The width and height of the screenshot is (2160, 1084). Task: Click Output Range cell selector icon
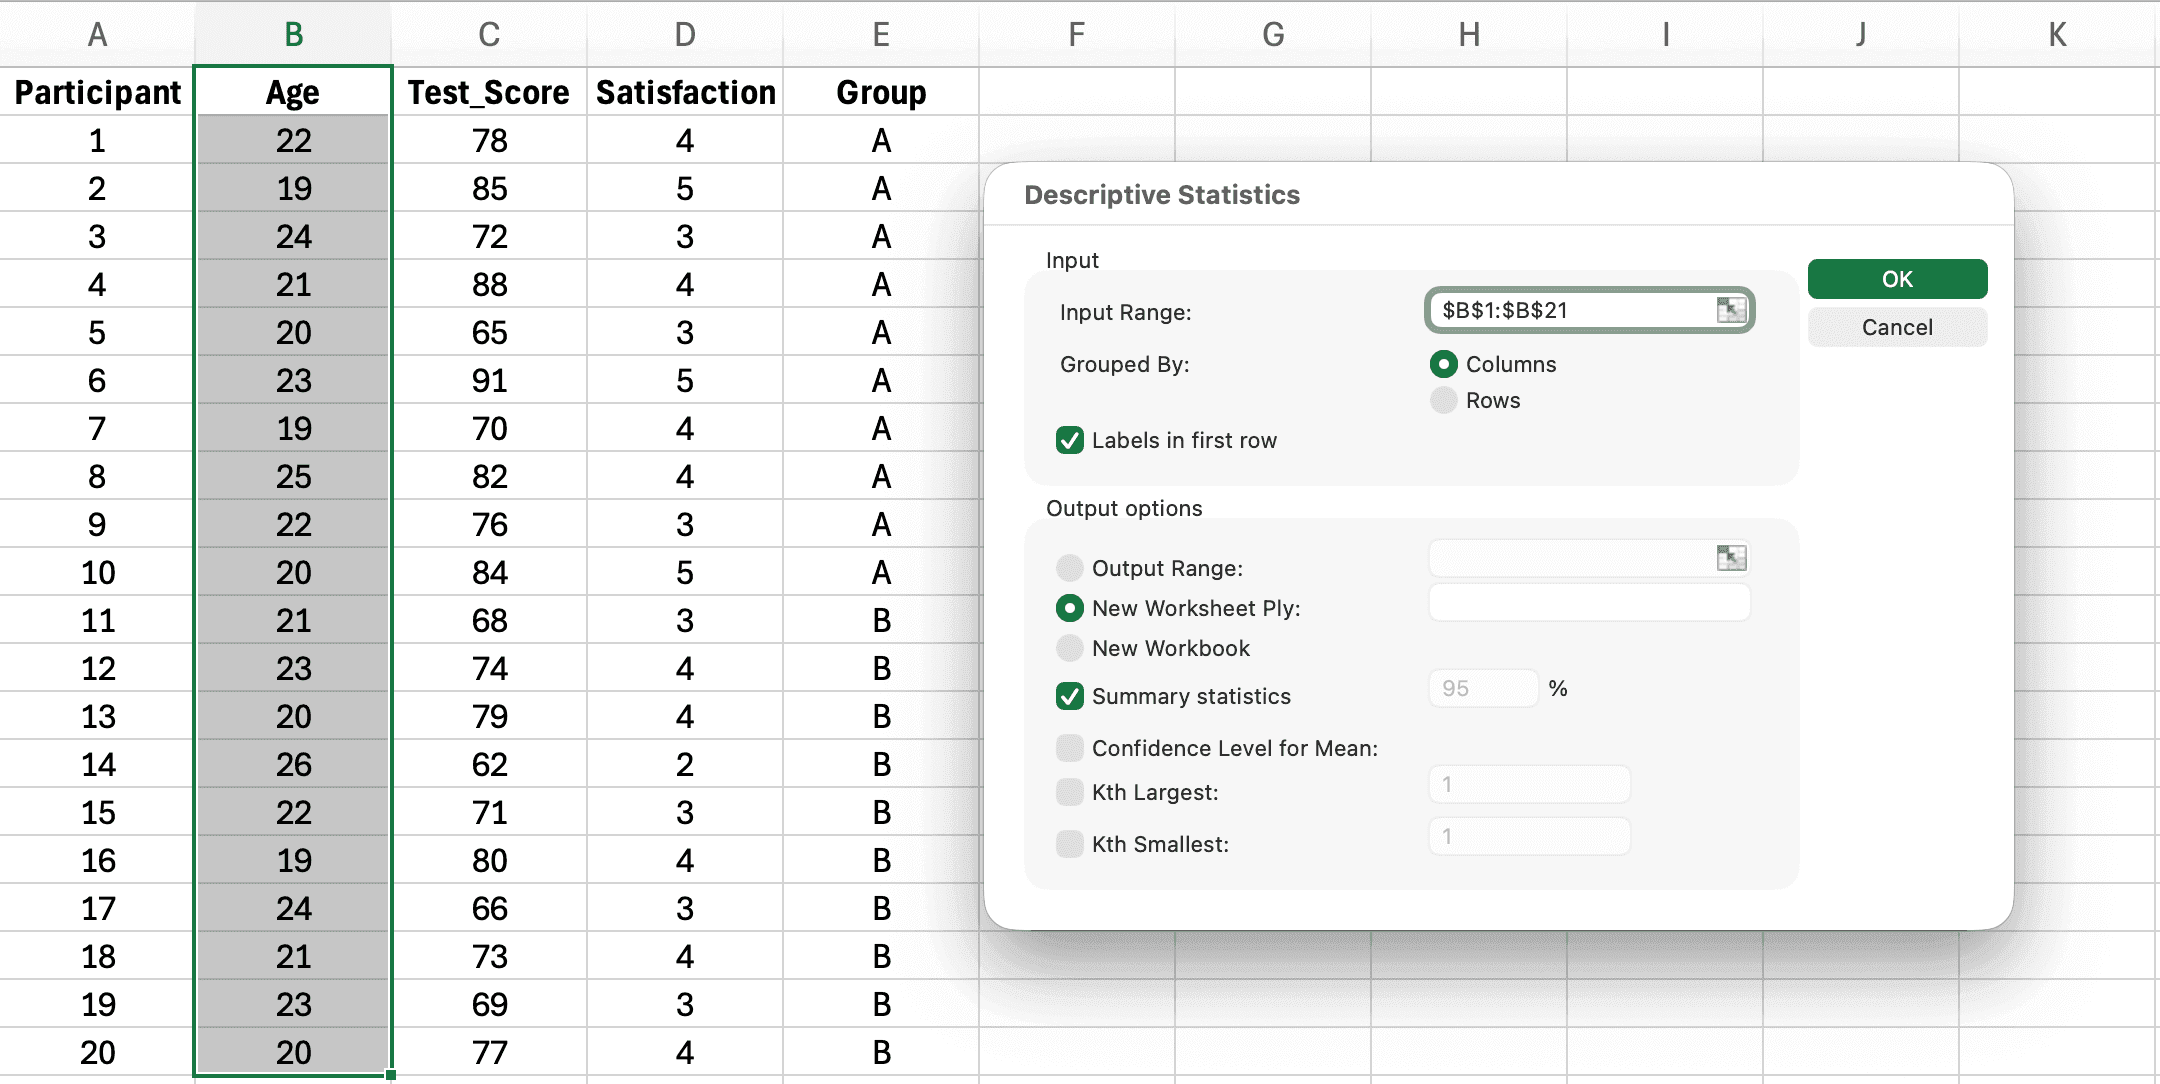click(x=1730, y=558)
